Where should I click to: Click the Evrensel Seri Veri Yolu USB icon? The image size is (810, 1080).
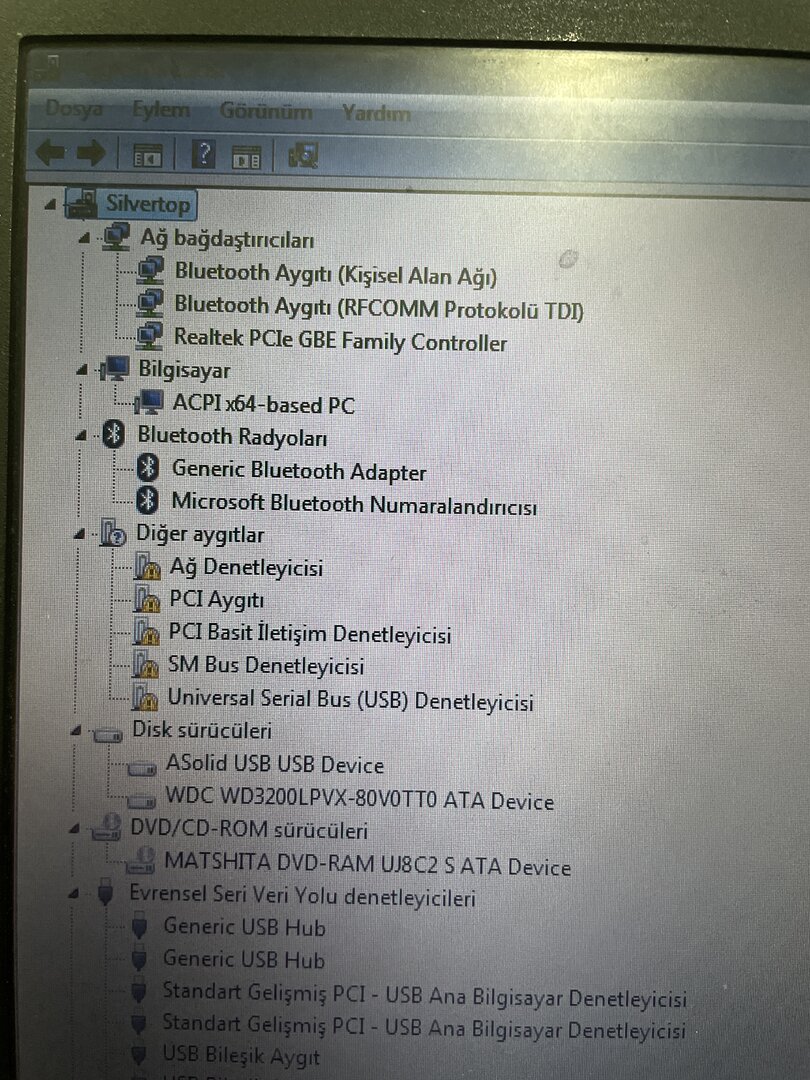coord(105,891)
